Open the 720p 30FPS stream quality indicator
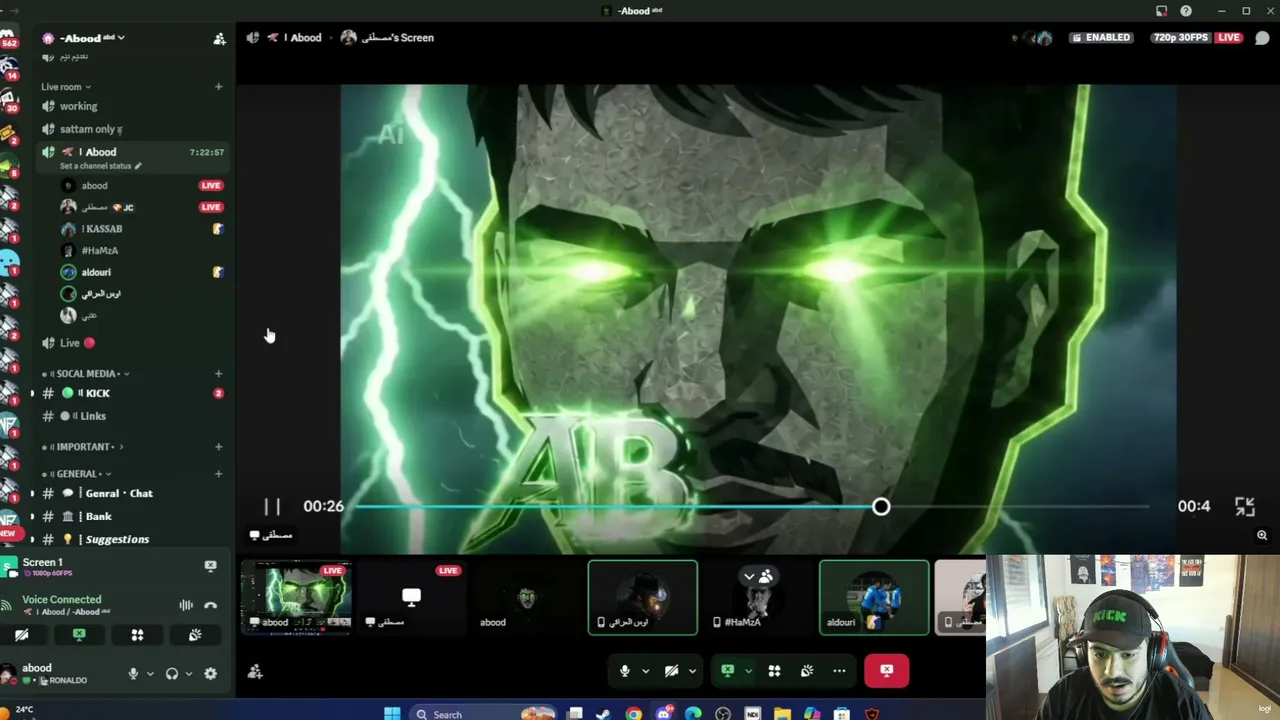 click(1181, 38)
